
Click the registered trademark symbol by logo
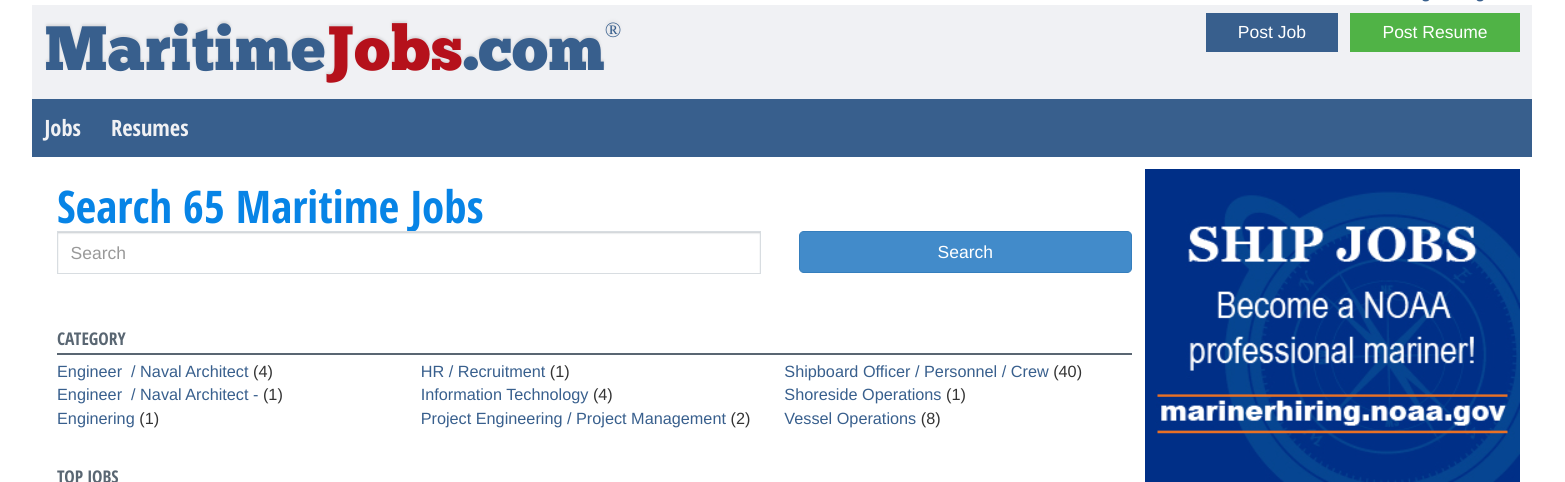[x=613, y=29]
